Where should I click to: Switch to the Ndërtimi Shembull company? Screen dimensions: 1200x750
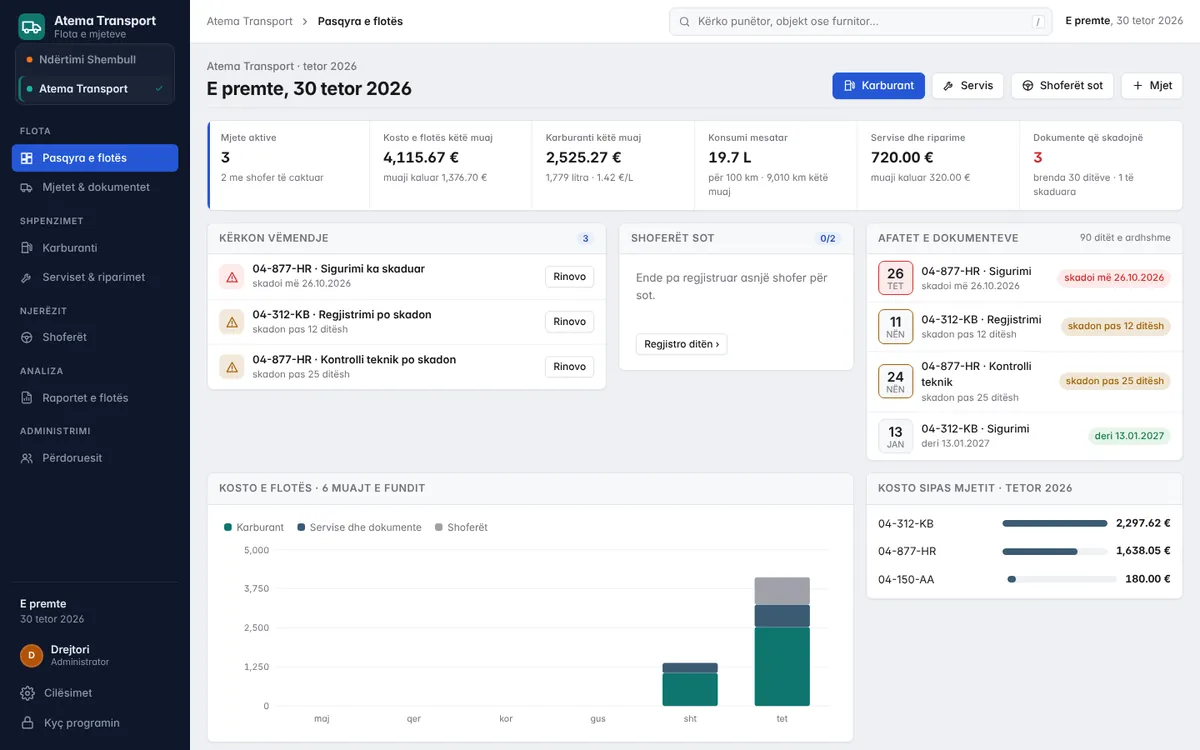point(95,60)
